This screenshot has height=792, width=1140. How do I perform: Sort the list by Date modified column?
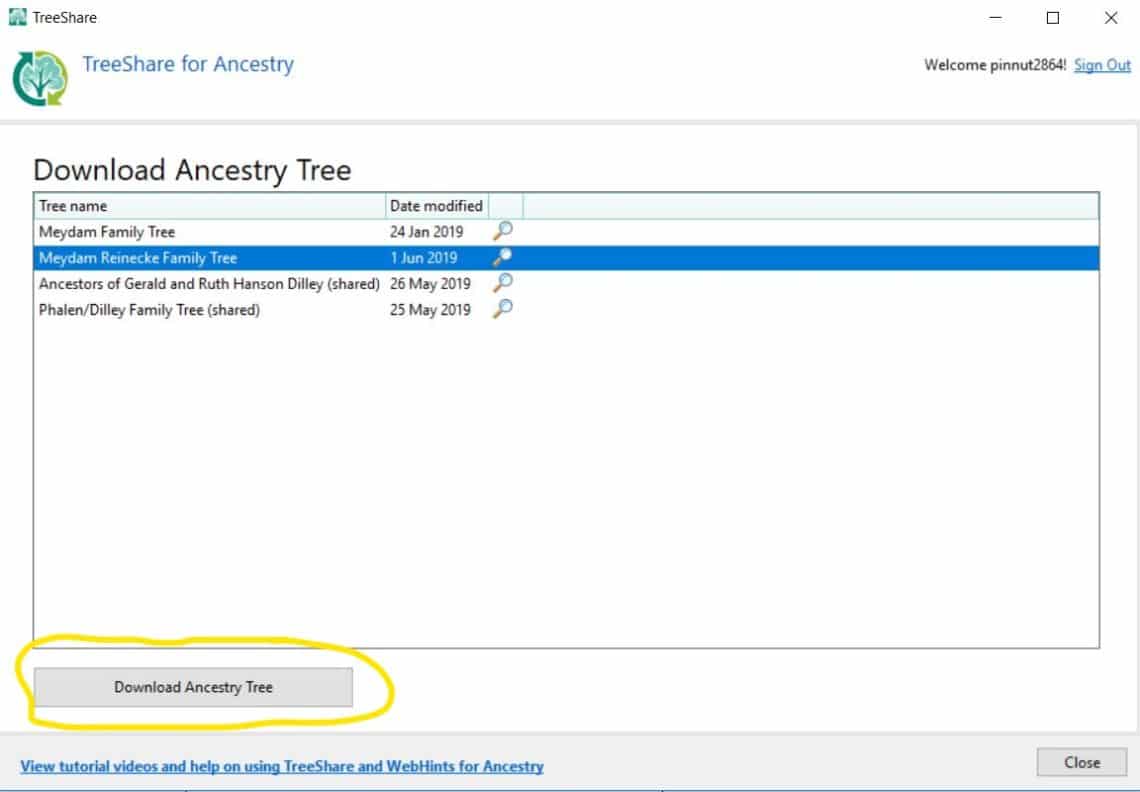tap(436, 205)
